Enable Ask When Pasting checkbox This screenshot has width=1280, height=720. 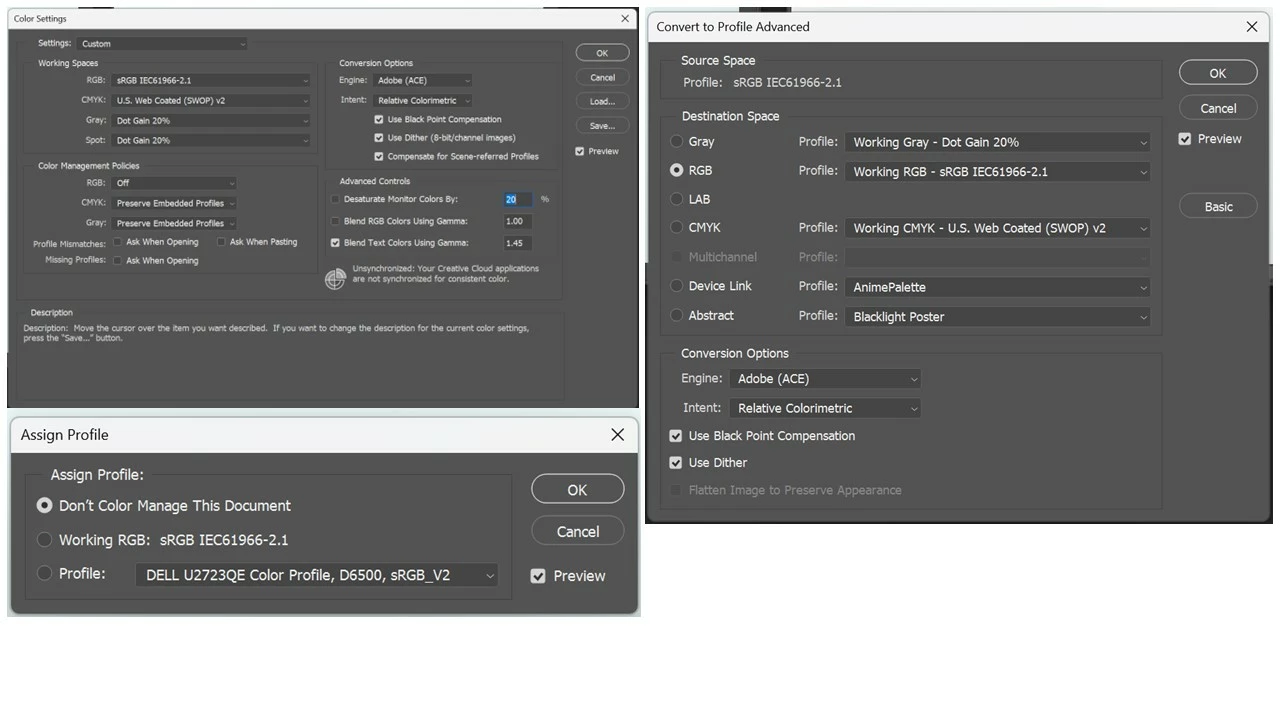click(x=221, y=242)
